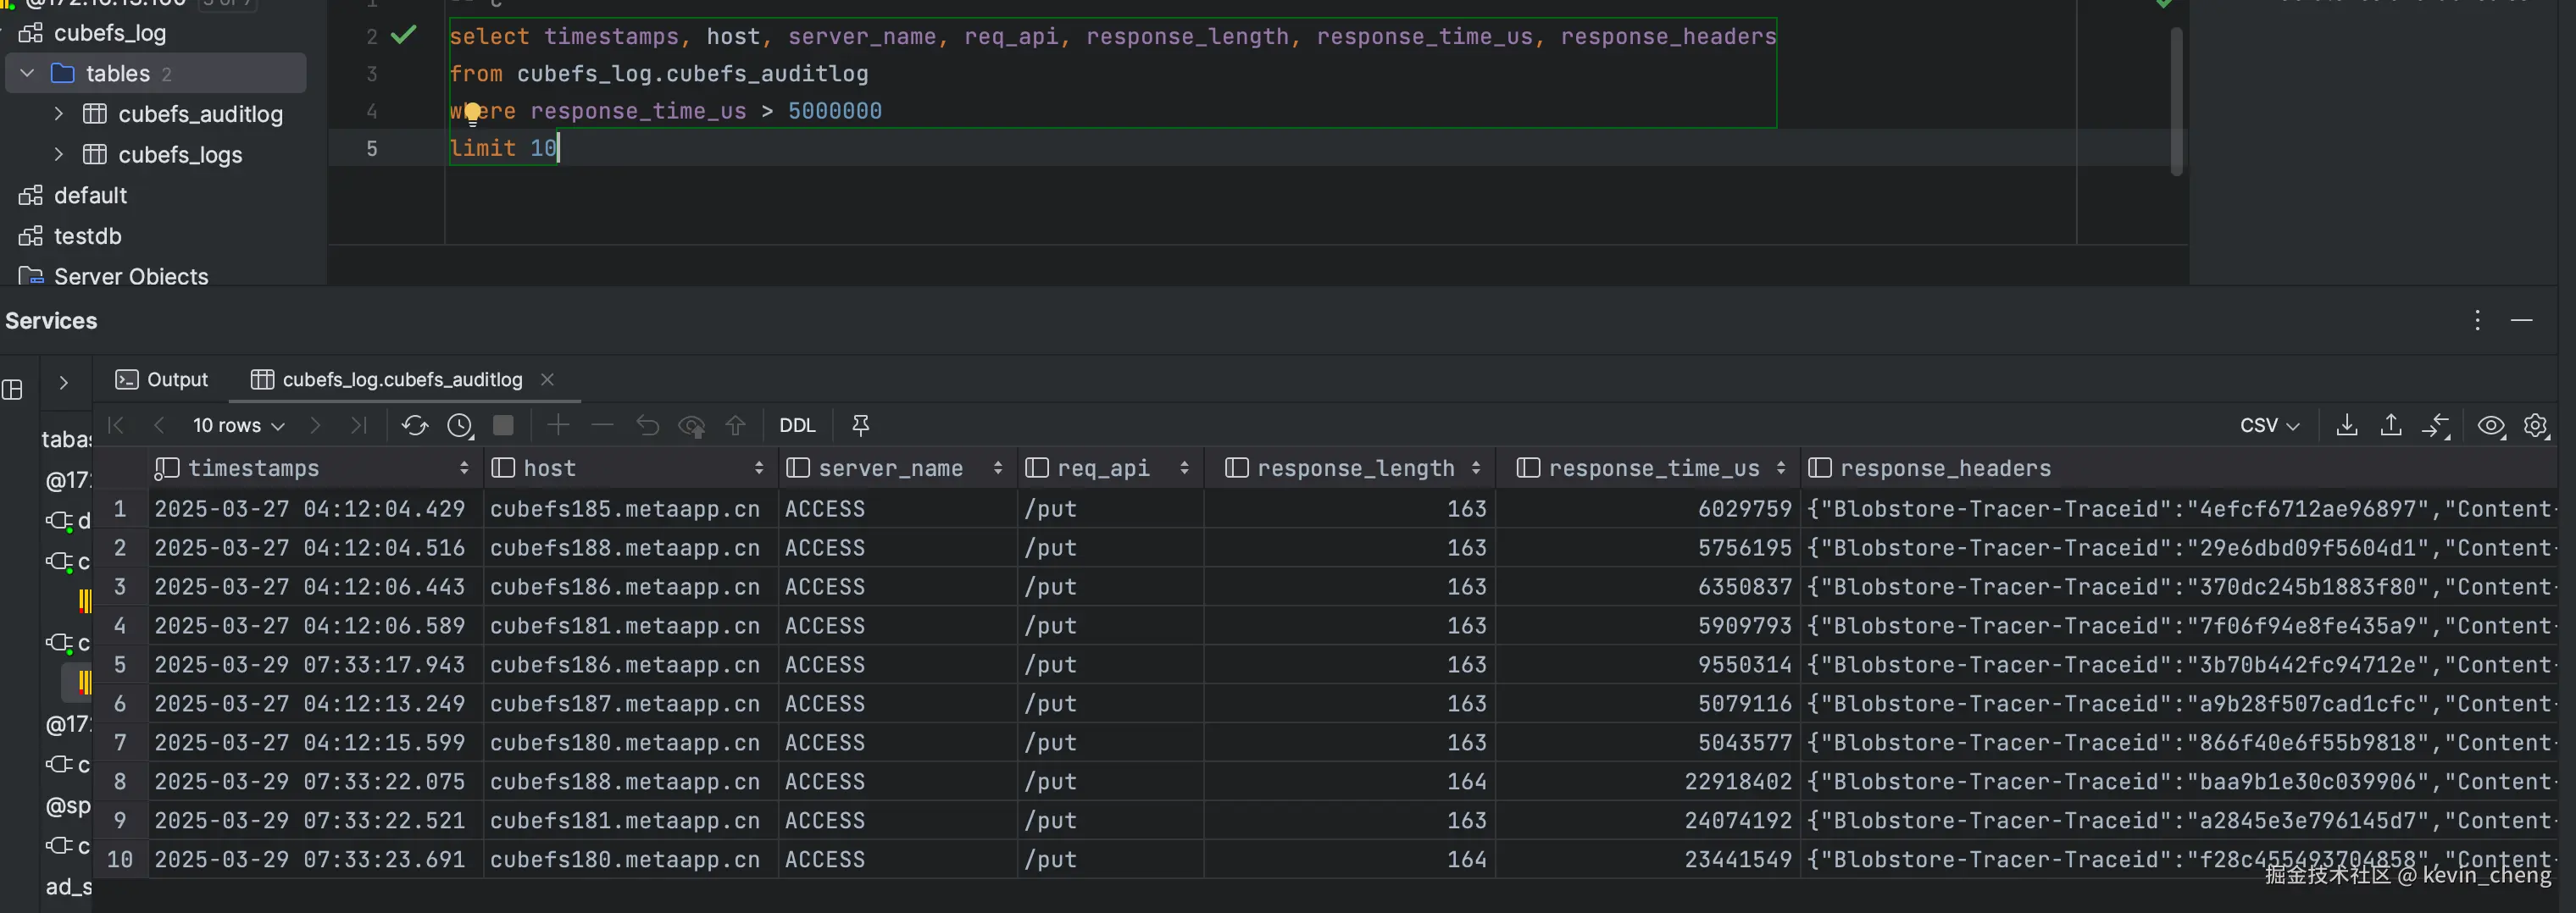Toggle the eye view options icon
Screen dimensions: 2576x913
[2490, 426]
